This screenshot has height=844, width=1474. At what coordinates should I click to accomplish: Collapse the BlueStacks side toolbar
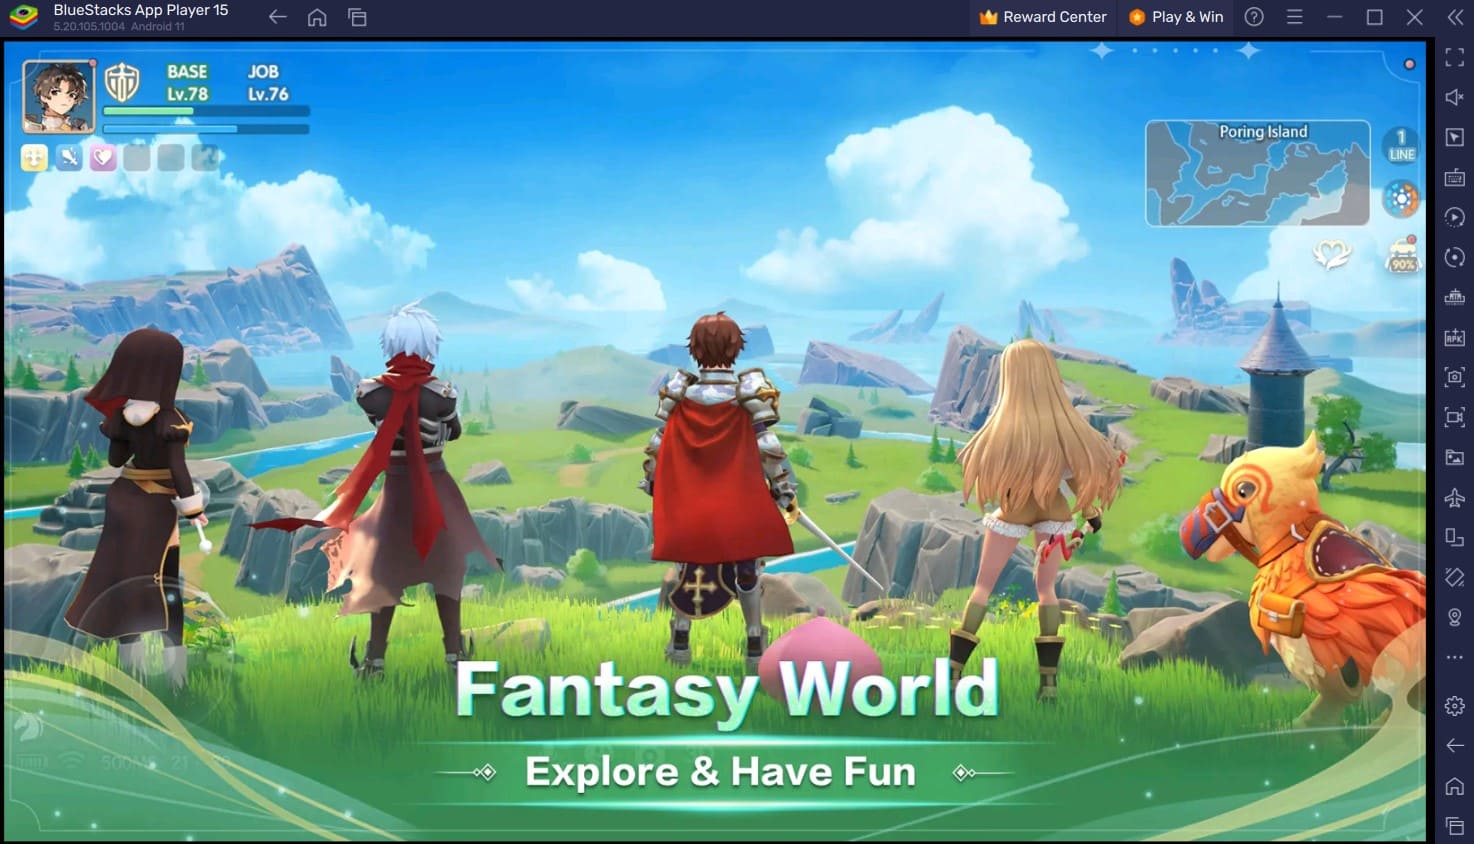click(1455, 17)
